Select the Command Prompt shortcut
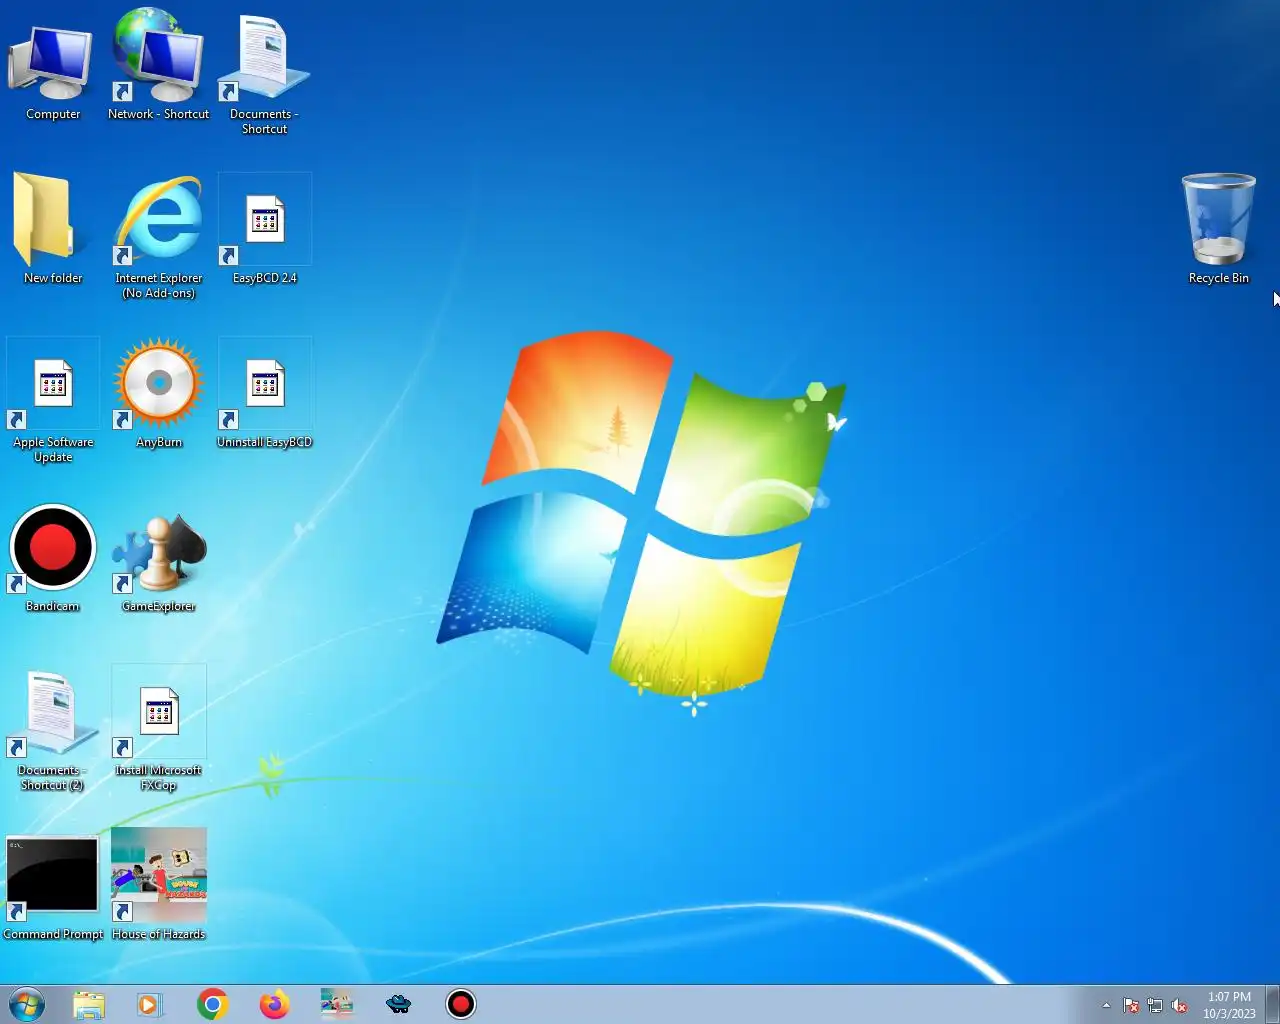 point(52,888)
